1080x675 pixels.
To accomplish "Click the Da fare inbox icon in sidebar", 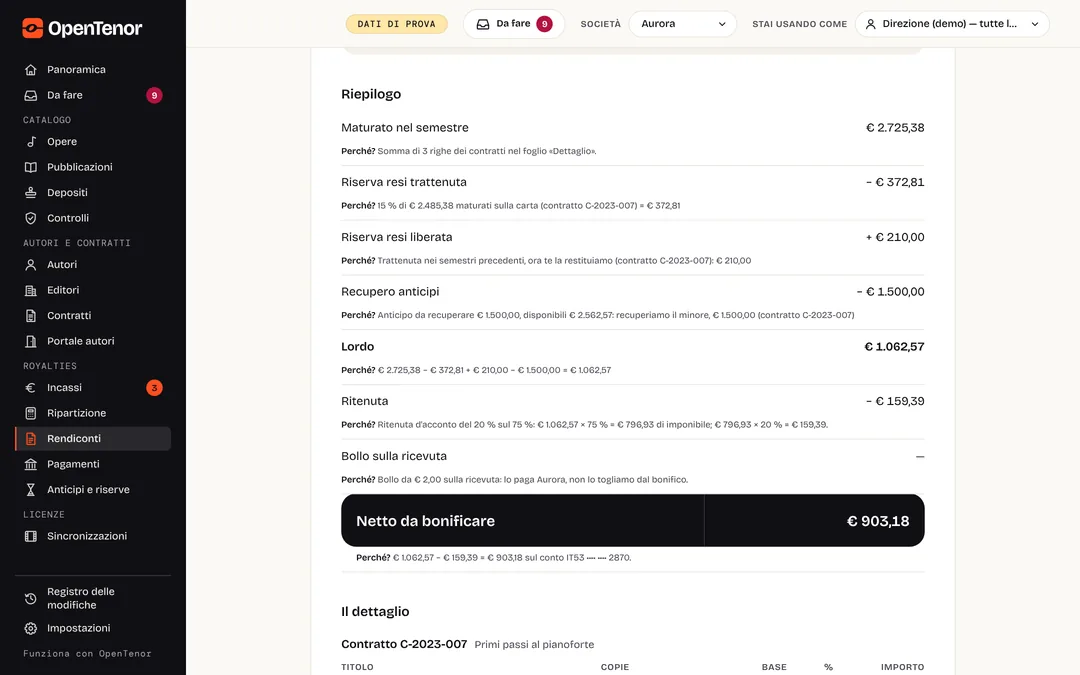I will pos(30,95).
